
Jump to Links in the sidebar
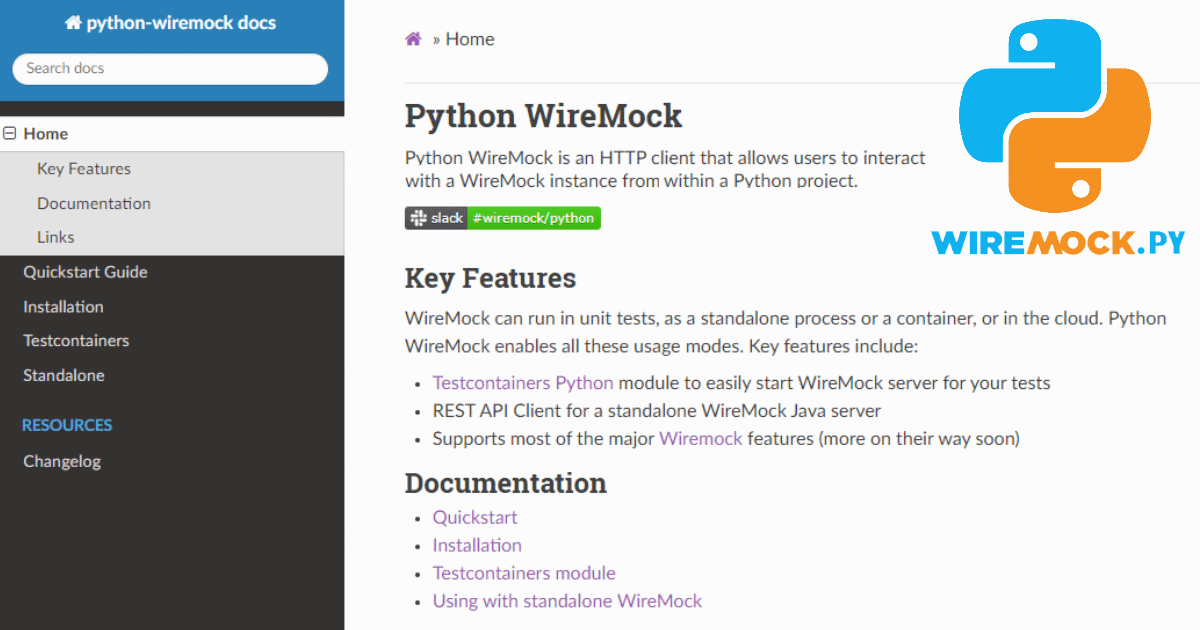click(x=56, y=237)
